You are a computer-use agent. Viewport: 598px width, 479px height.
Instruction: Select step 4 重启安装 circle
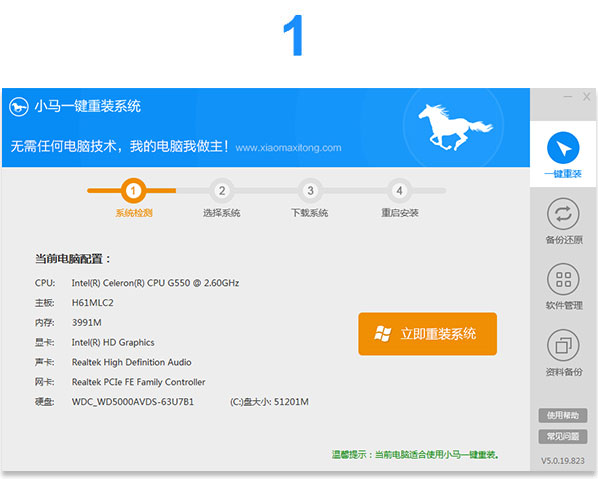coord(399,190)
